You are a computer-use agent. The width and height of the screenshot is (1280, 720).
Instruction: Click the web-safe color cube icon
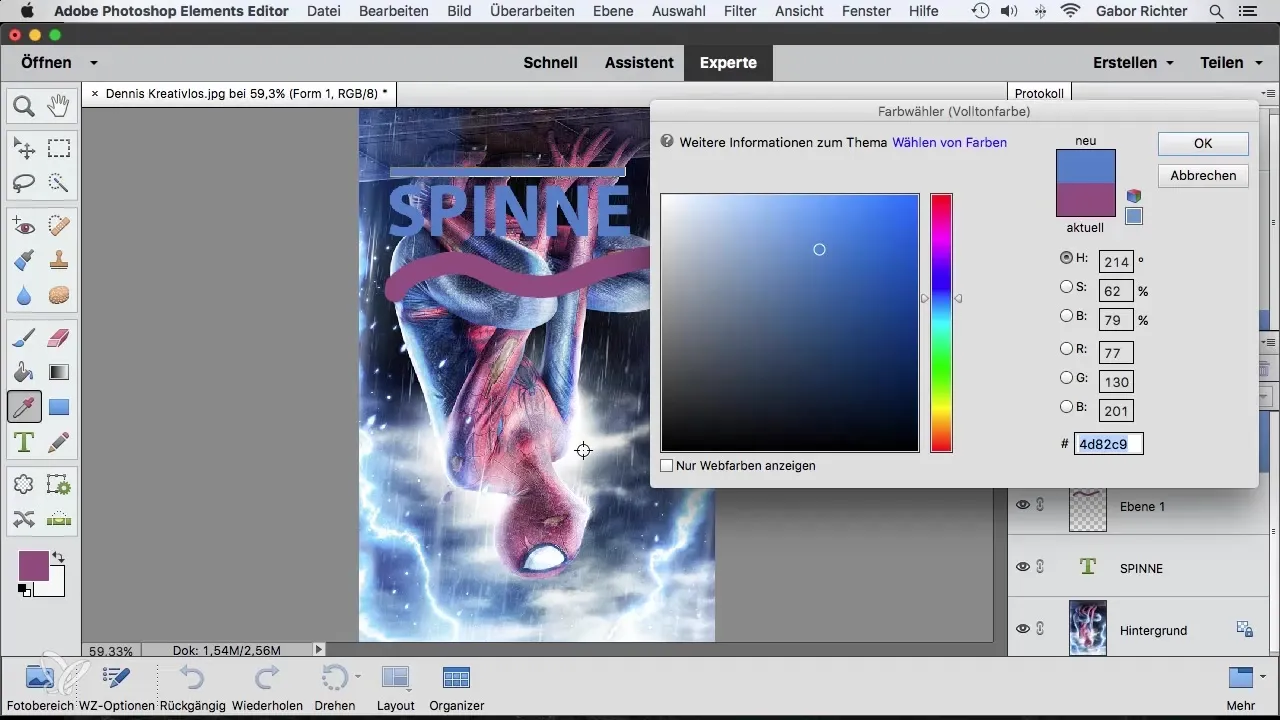(1134, 196)
